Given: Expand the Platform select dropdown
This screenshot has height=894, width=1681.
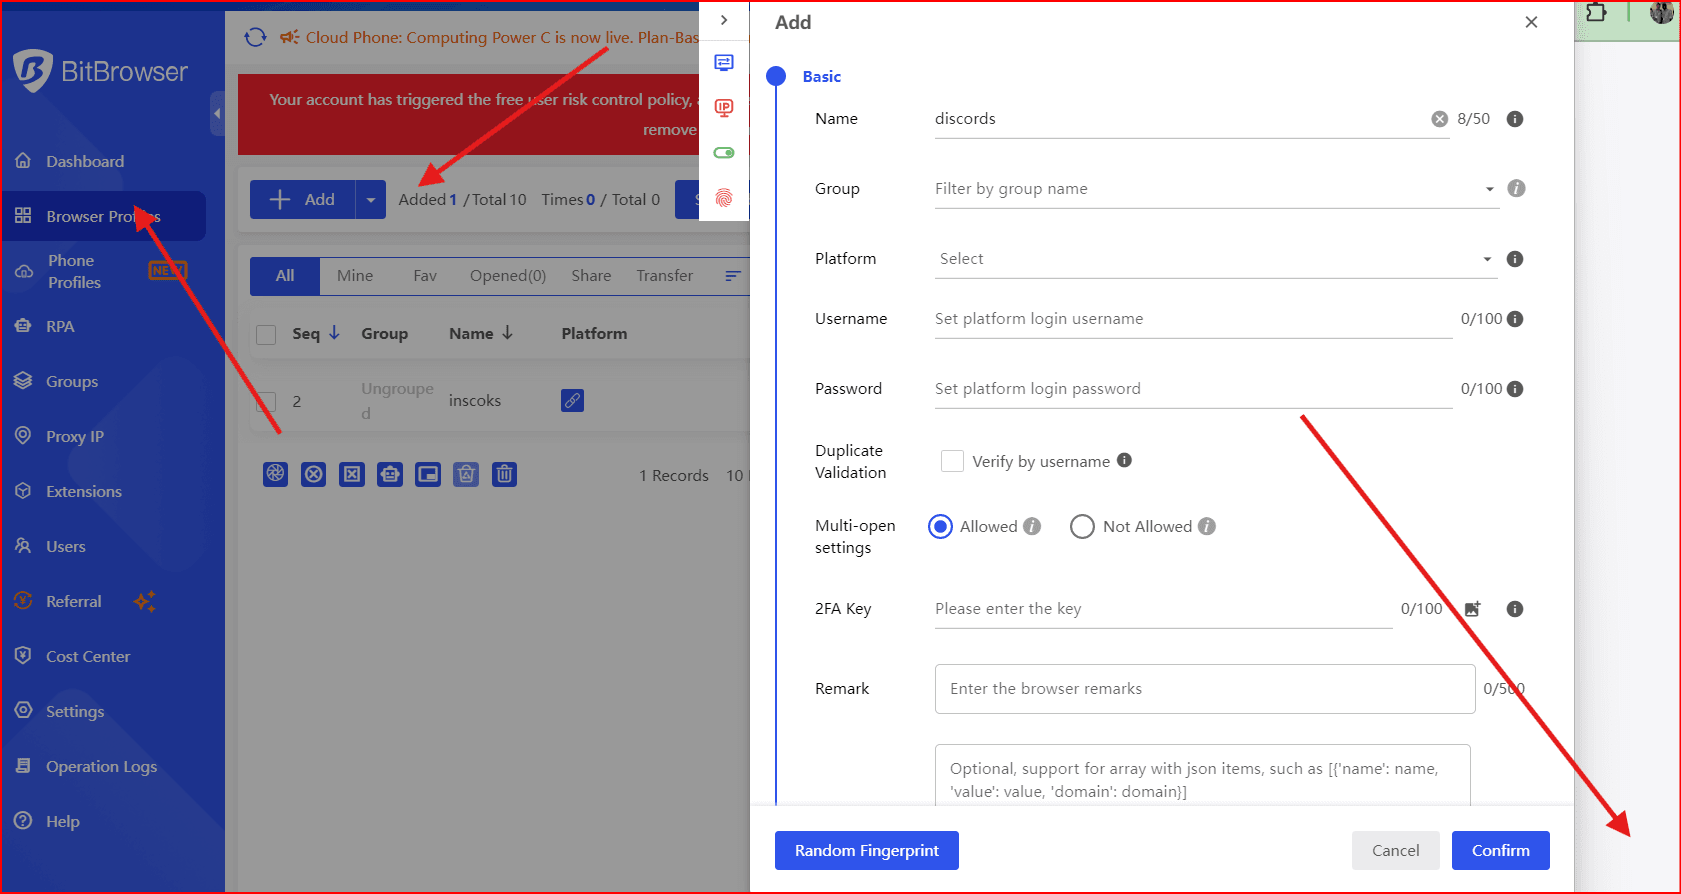Looking at the screenshot, I should tap(1215, 259).
